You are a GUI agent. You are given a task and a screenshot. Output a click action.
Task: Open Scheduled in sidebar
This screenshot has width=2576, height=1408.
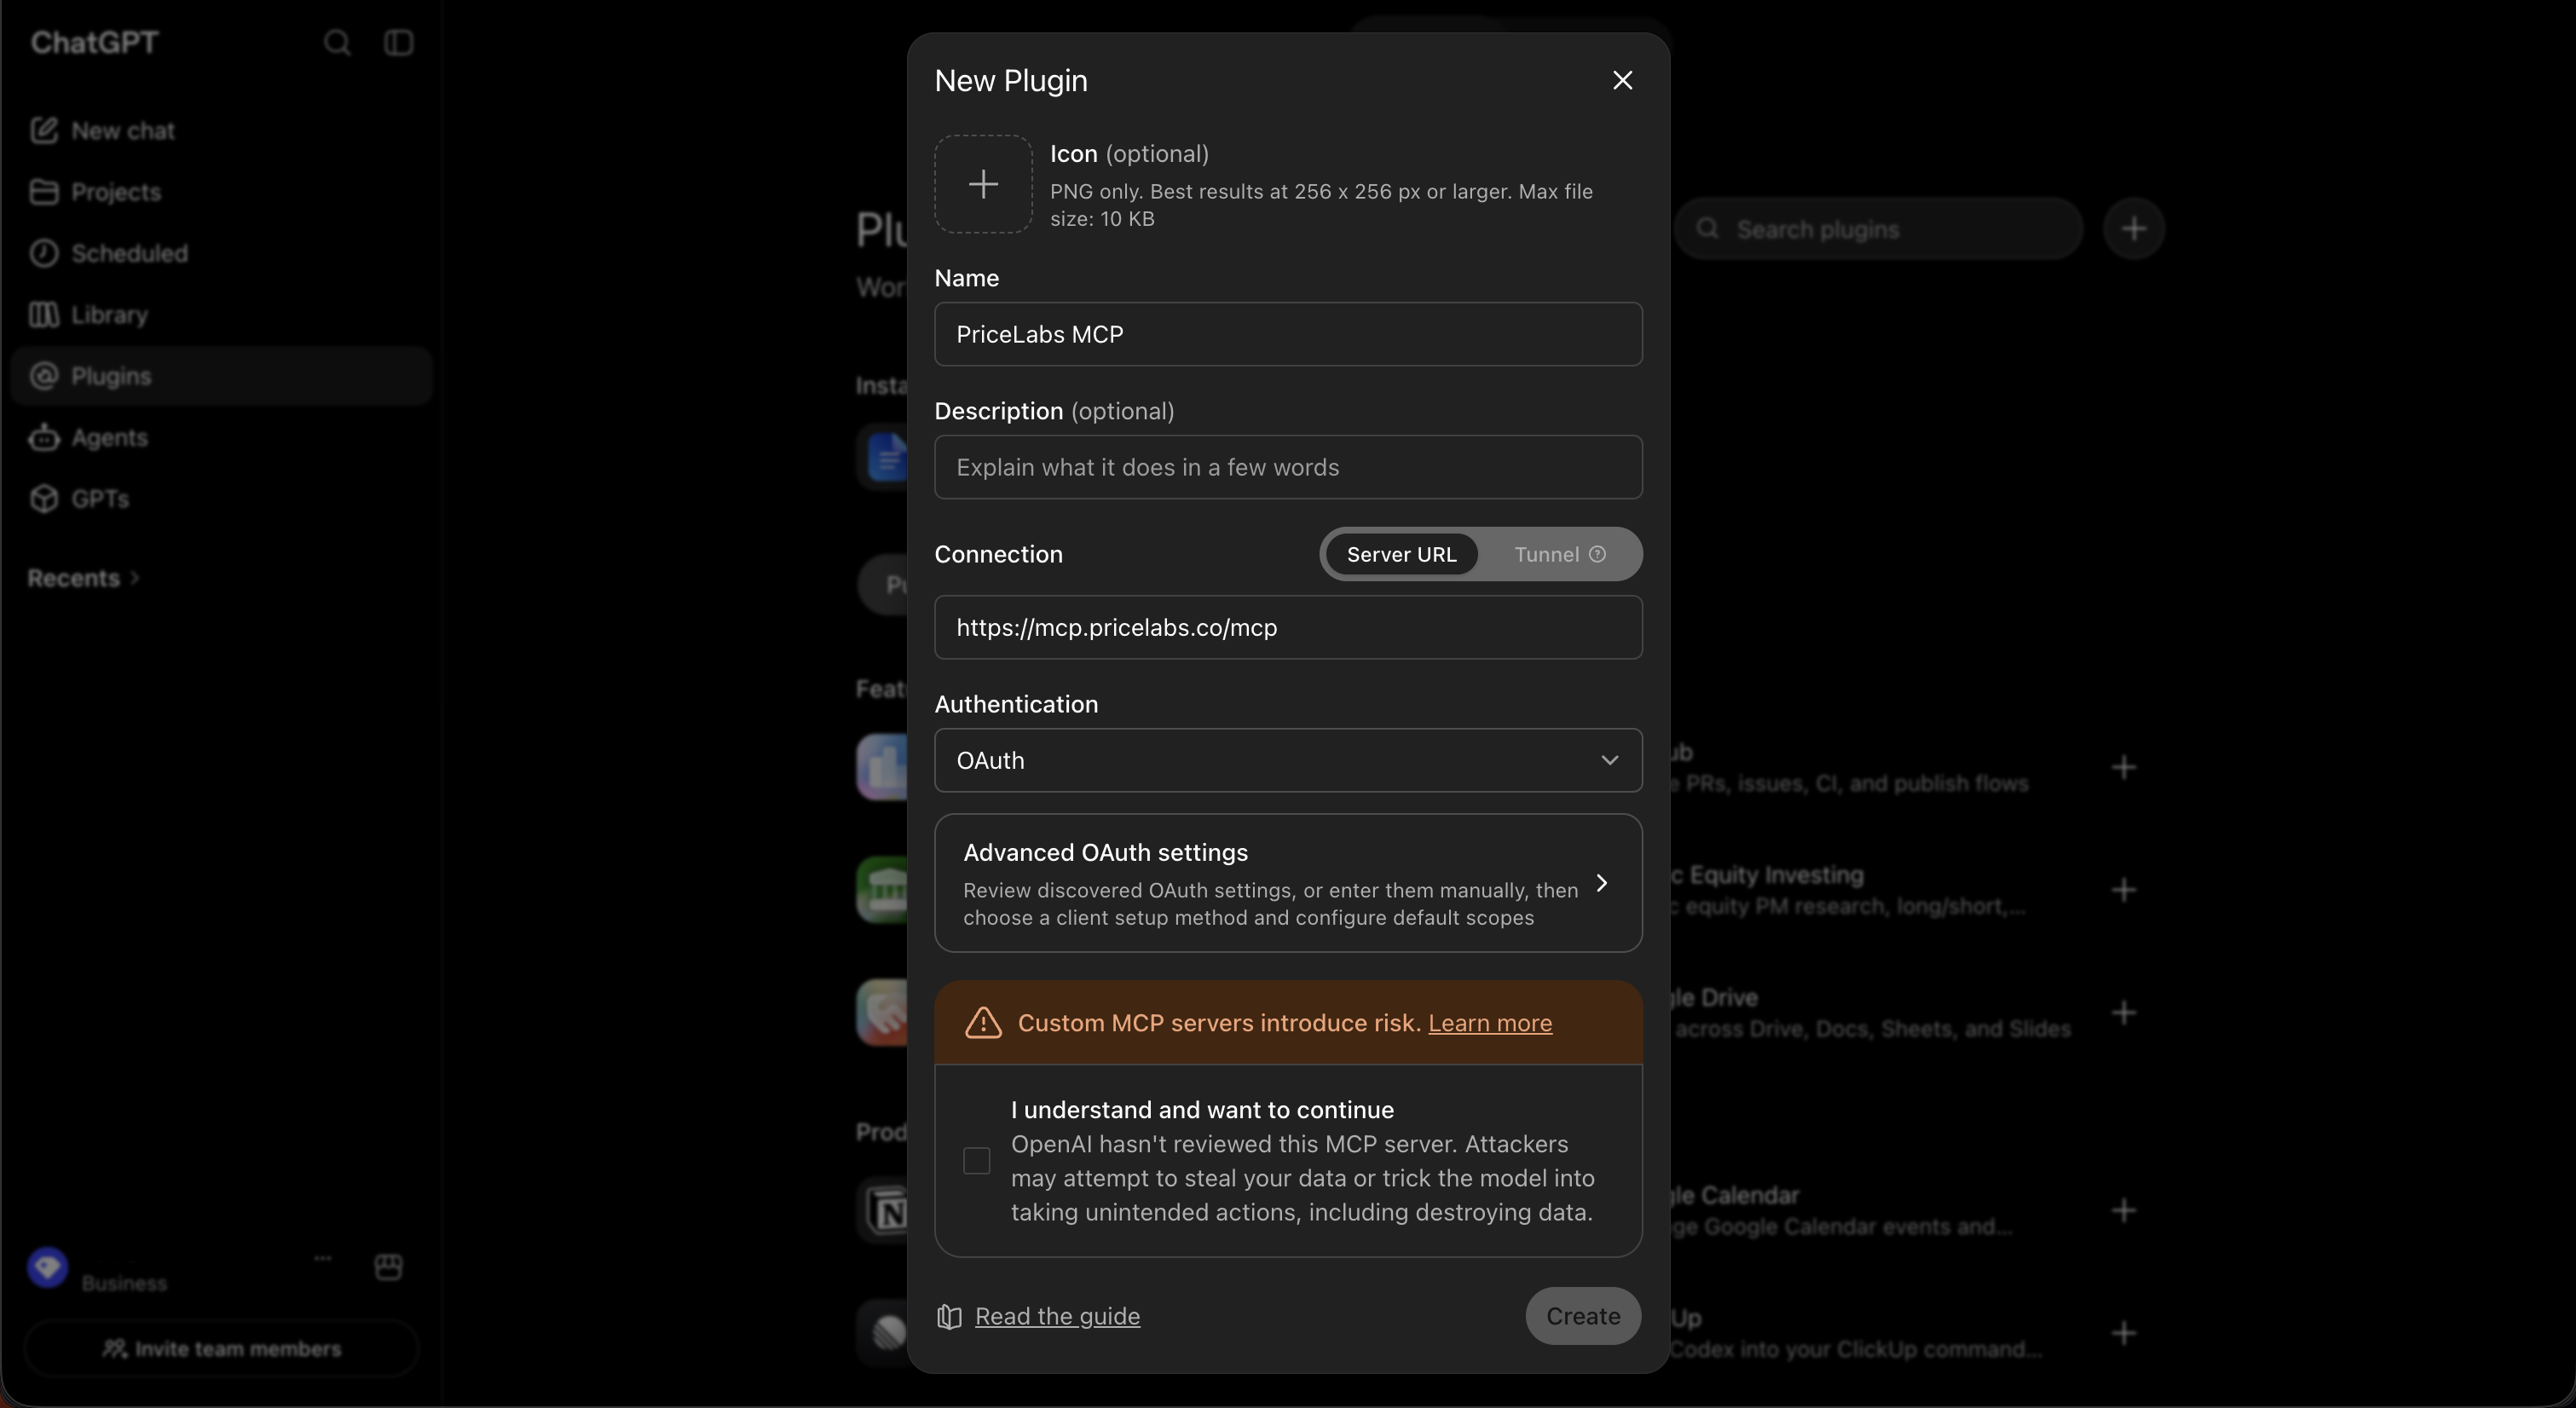pyautogui.click(x=221, y=253)
